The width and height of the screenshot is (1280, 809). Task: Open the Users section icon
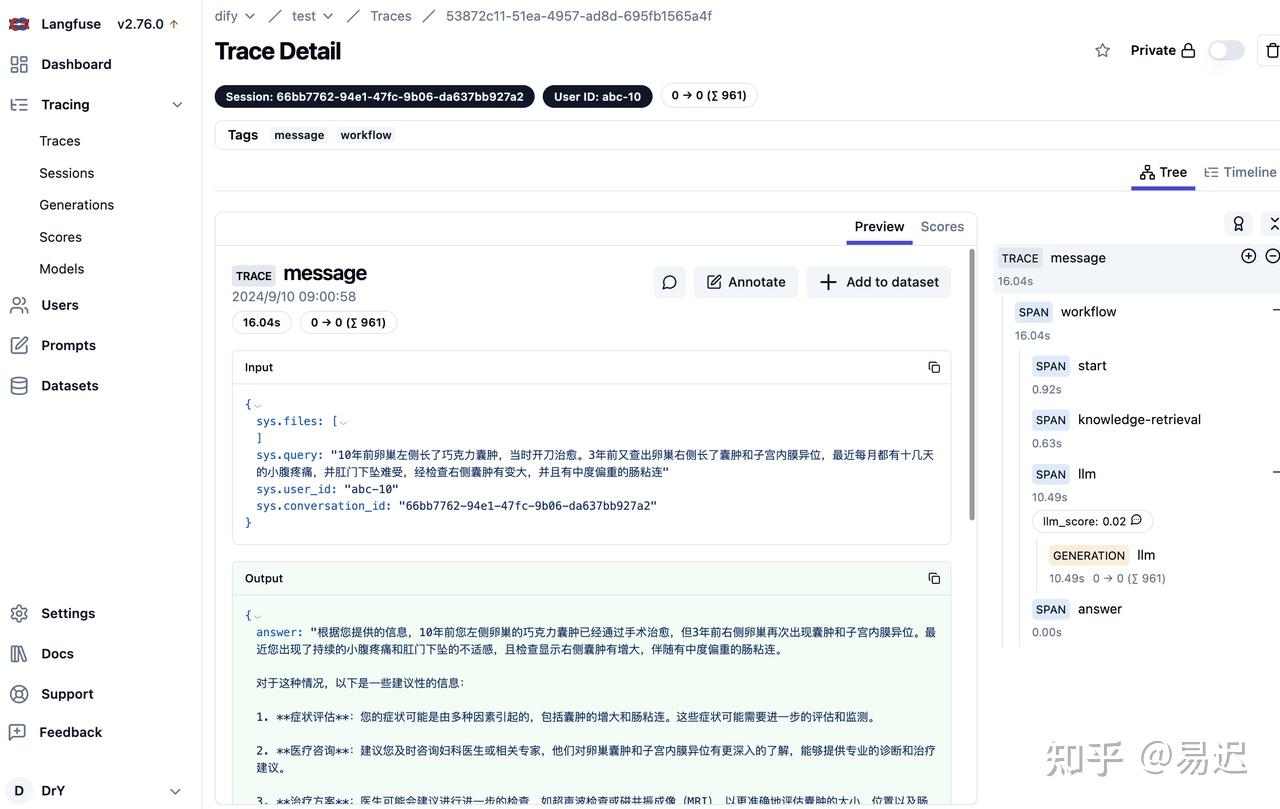click(x=19, y=305)
